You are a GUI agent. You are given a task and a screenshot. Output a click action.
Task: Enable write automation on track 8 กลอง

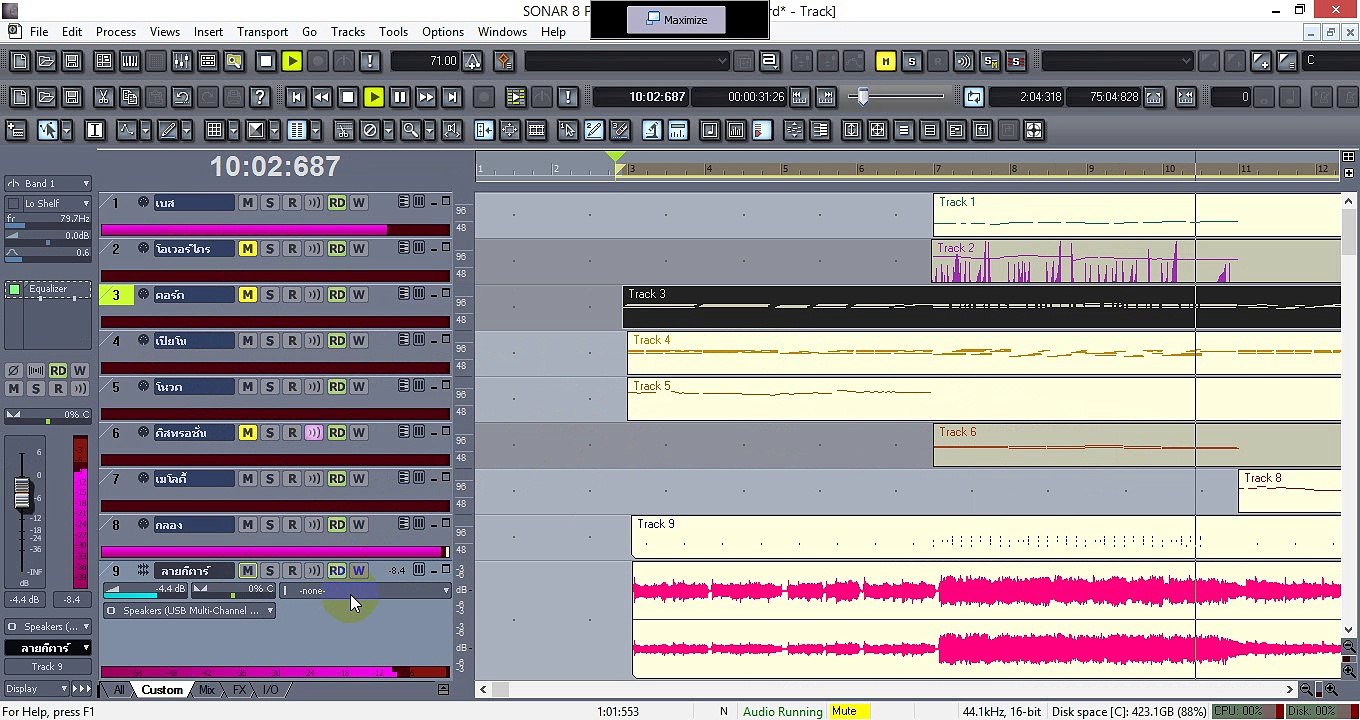point(359,525)
